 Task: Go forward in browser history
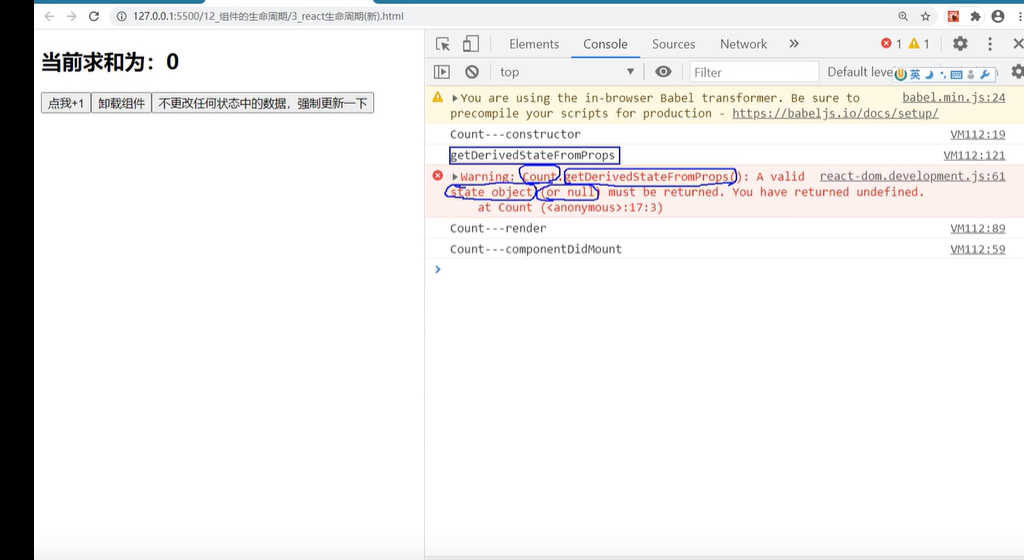[71, 16]
